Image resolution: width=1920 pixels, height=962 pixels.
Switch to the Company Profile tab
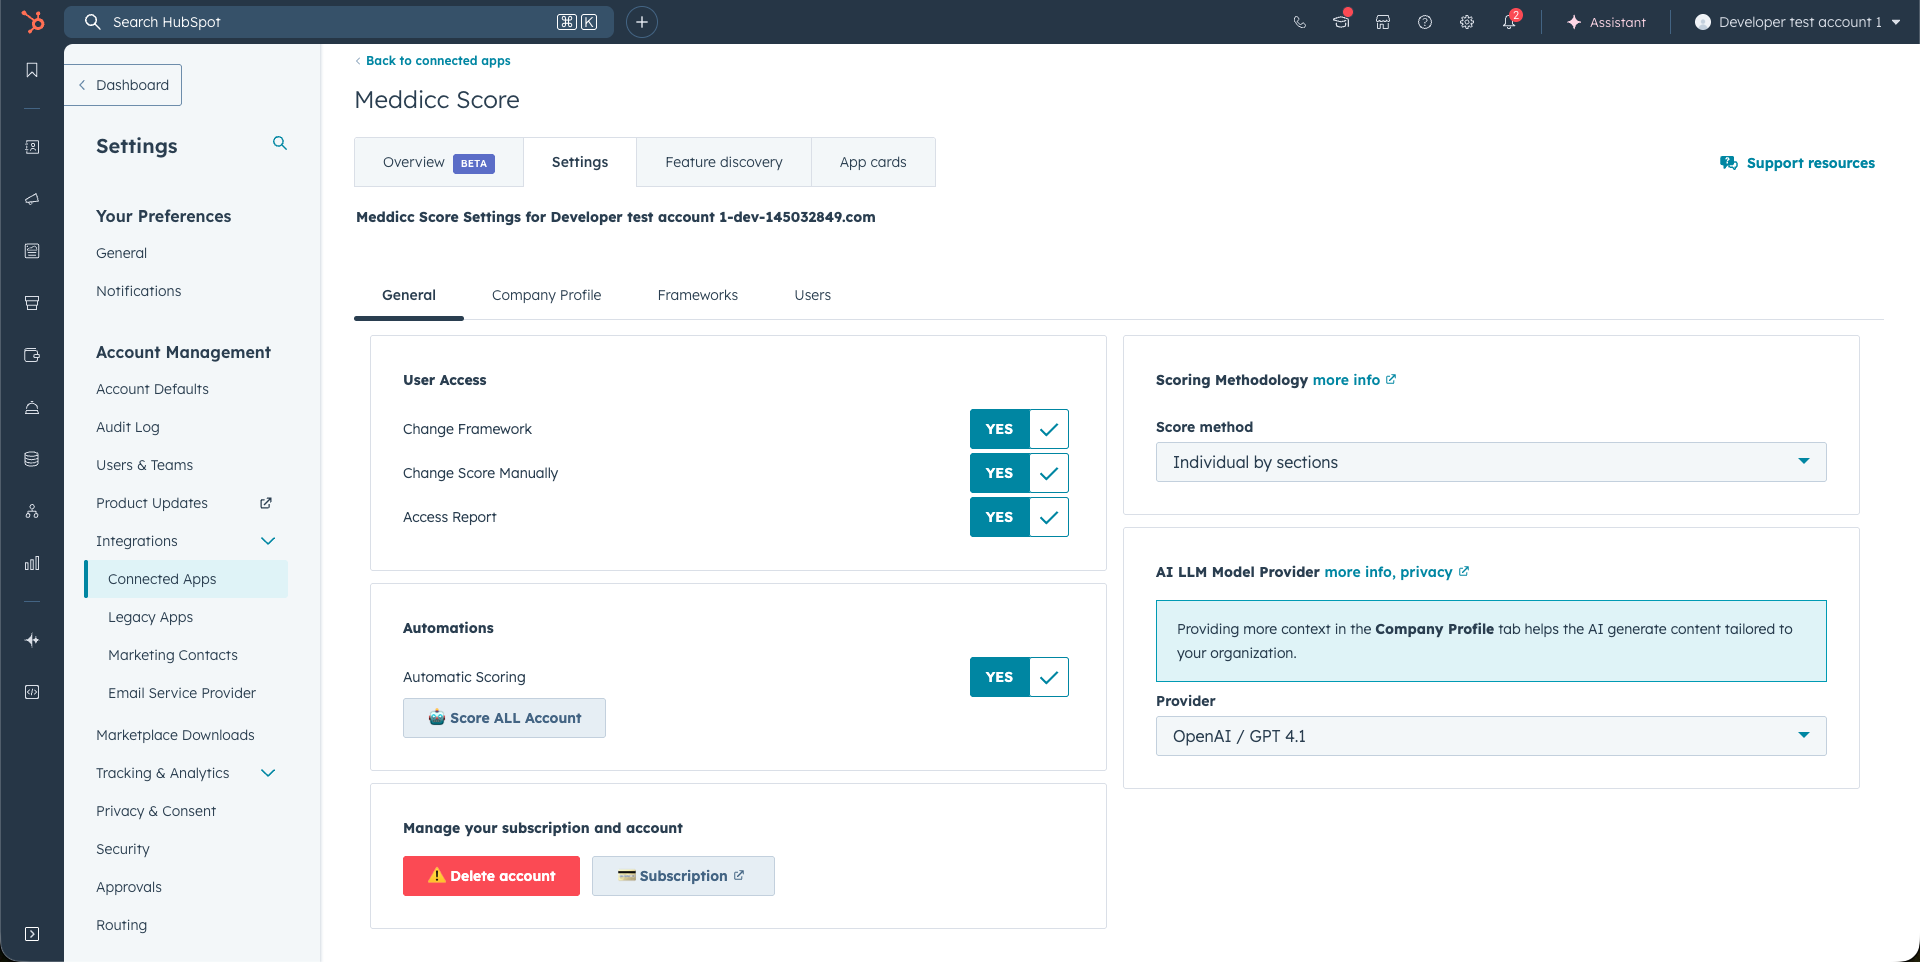[x=546, y=295]
